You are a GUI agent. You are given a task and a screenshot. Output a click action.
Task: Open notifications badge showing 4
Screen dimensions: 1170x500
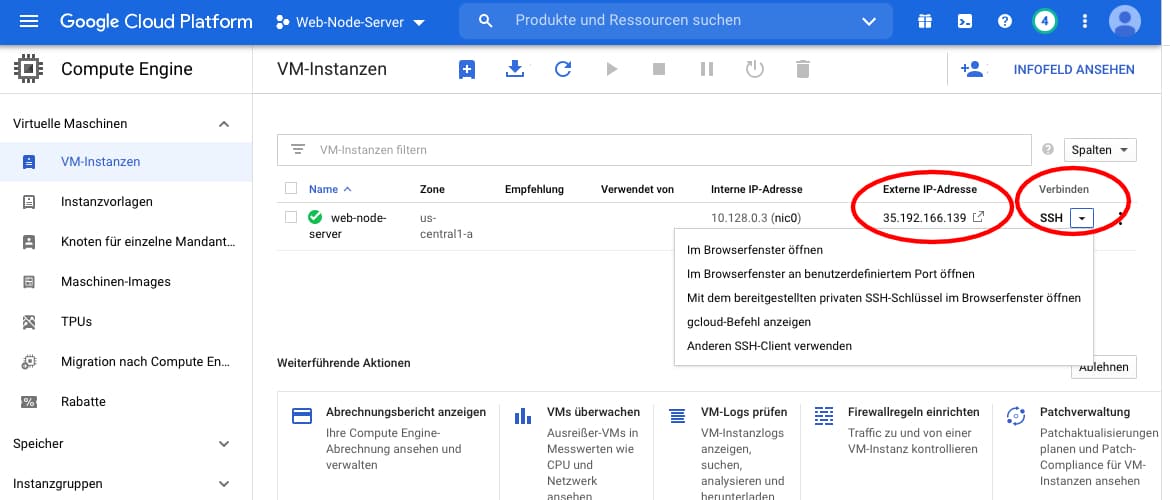tap(1045, 22)
